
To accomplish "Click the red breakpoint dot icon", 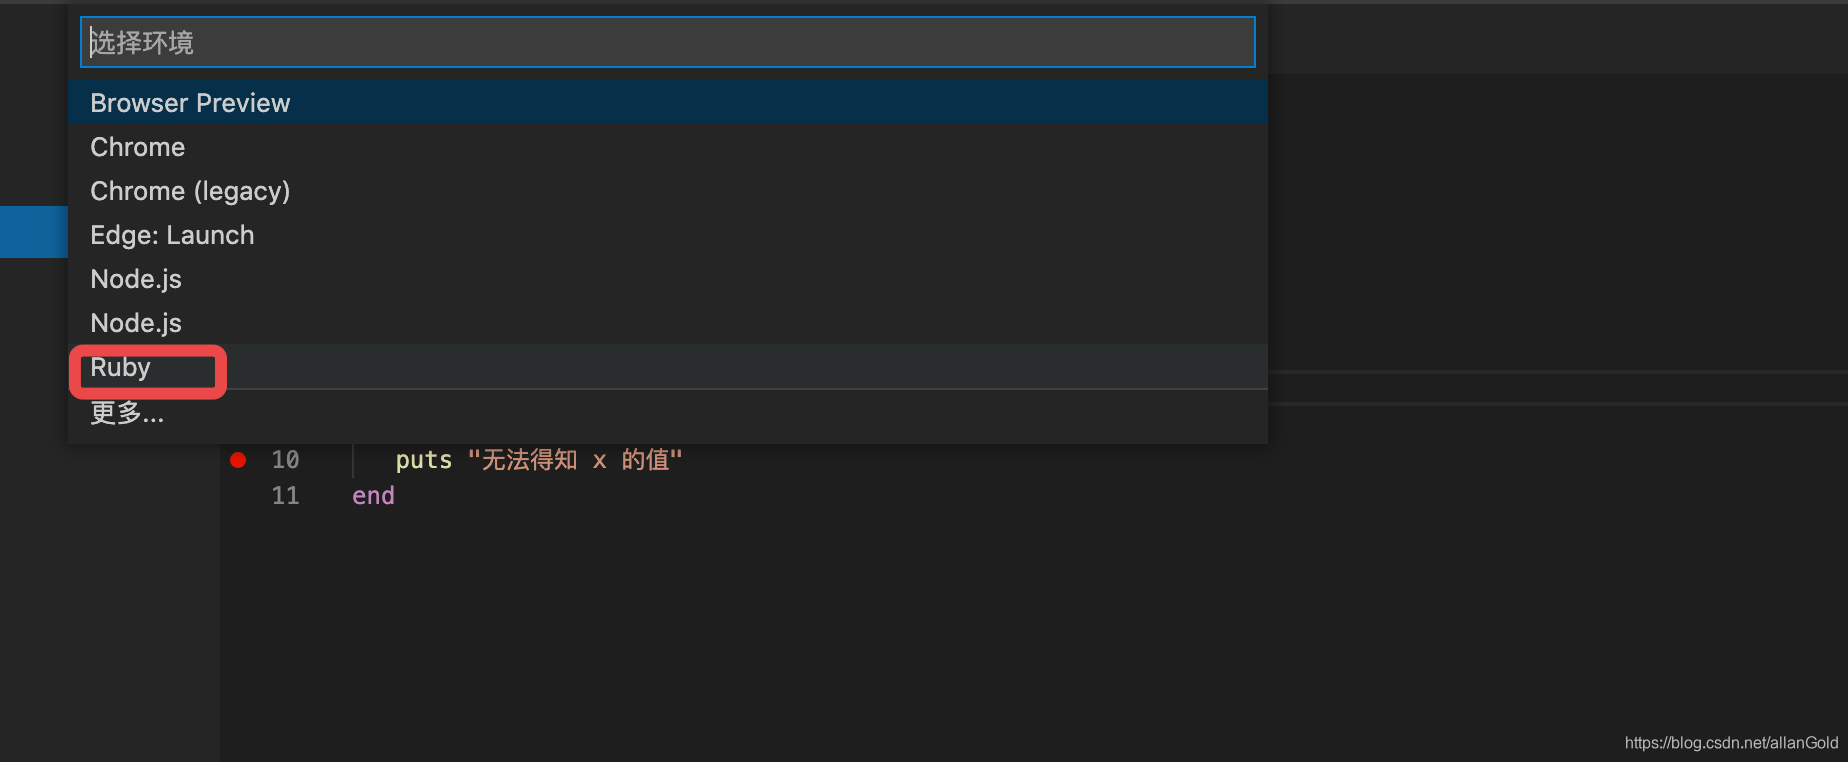I will (x=238, y=459).
